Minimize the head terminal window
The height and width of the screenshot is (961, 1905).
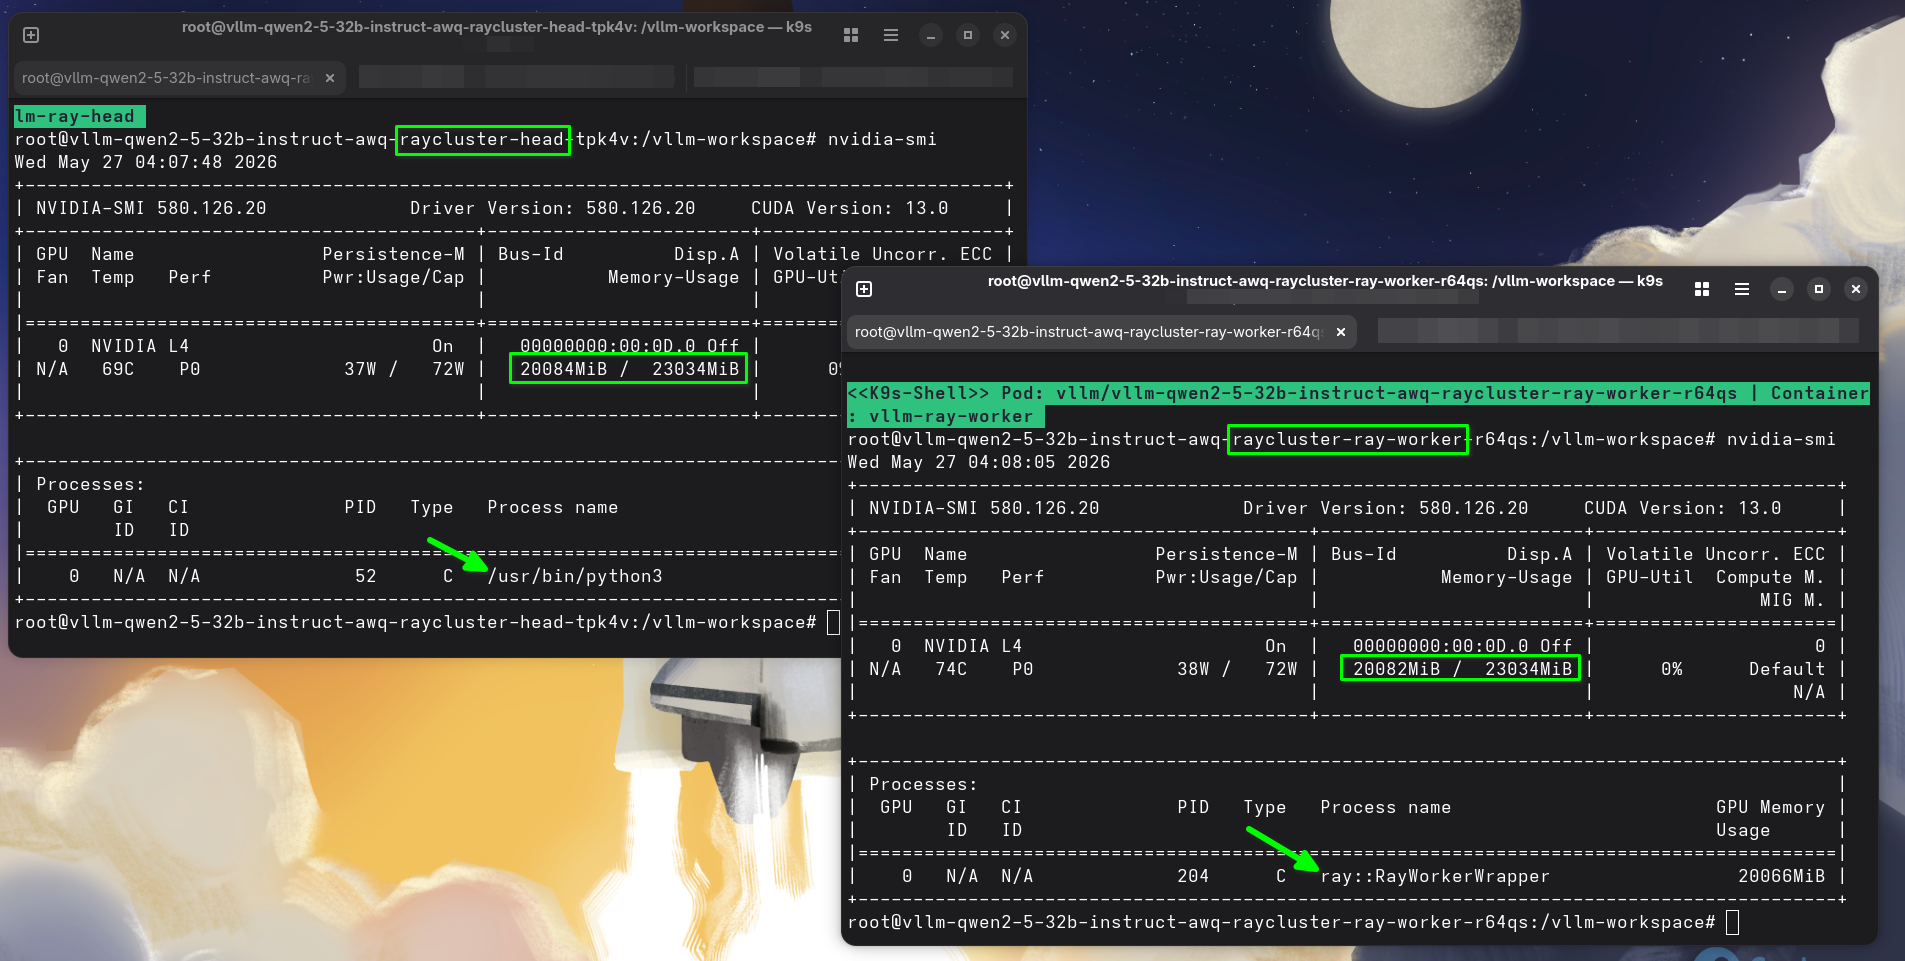coord(931,35)
